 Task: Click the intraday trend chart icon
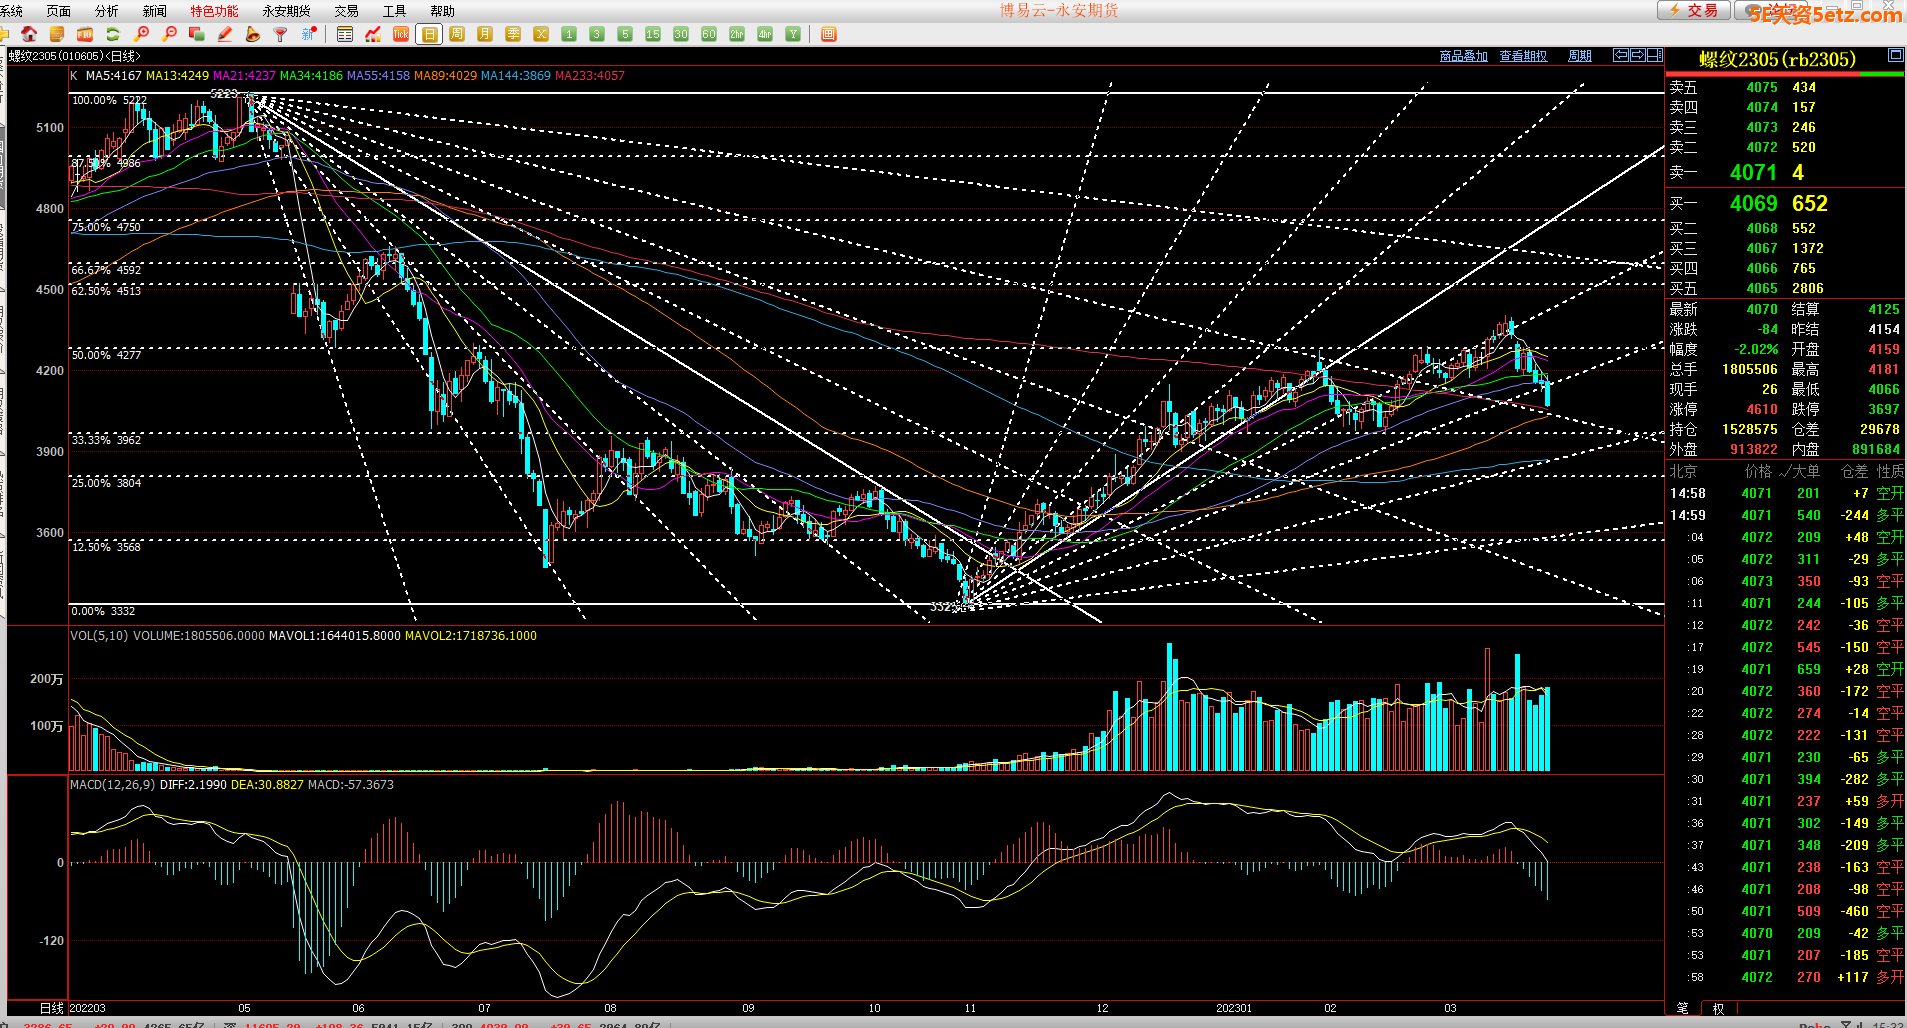point(373,34)
